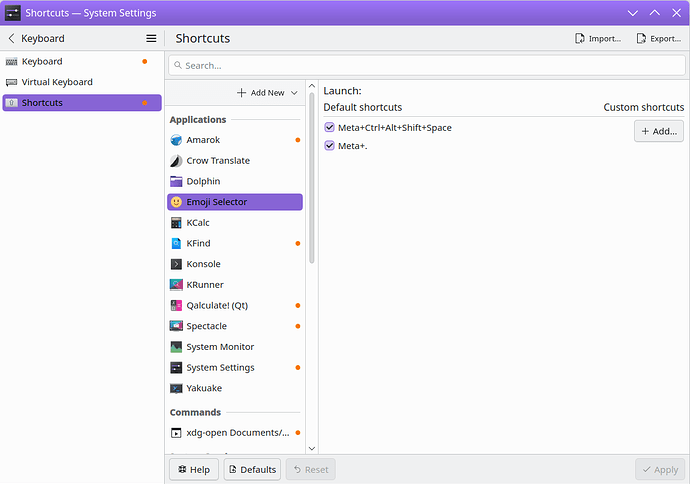This screenshot has height=484, width=690.
Task: Select Dolphin in applications list
Action: [235, 181]
